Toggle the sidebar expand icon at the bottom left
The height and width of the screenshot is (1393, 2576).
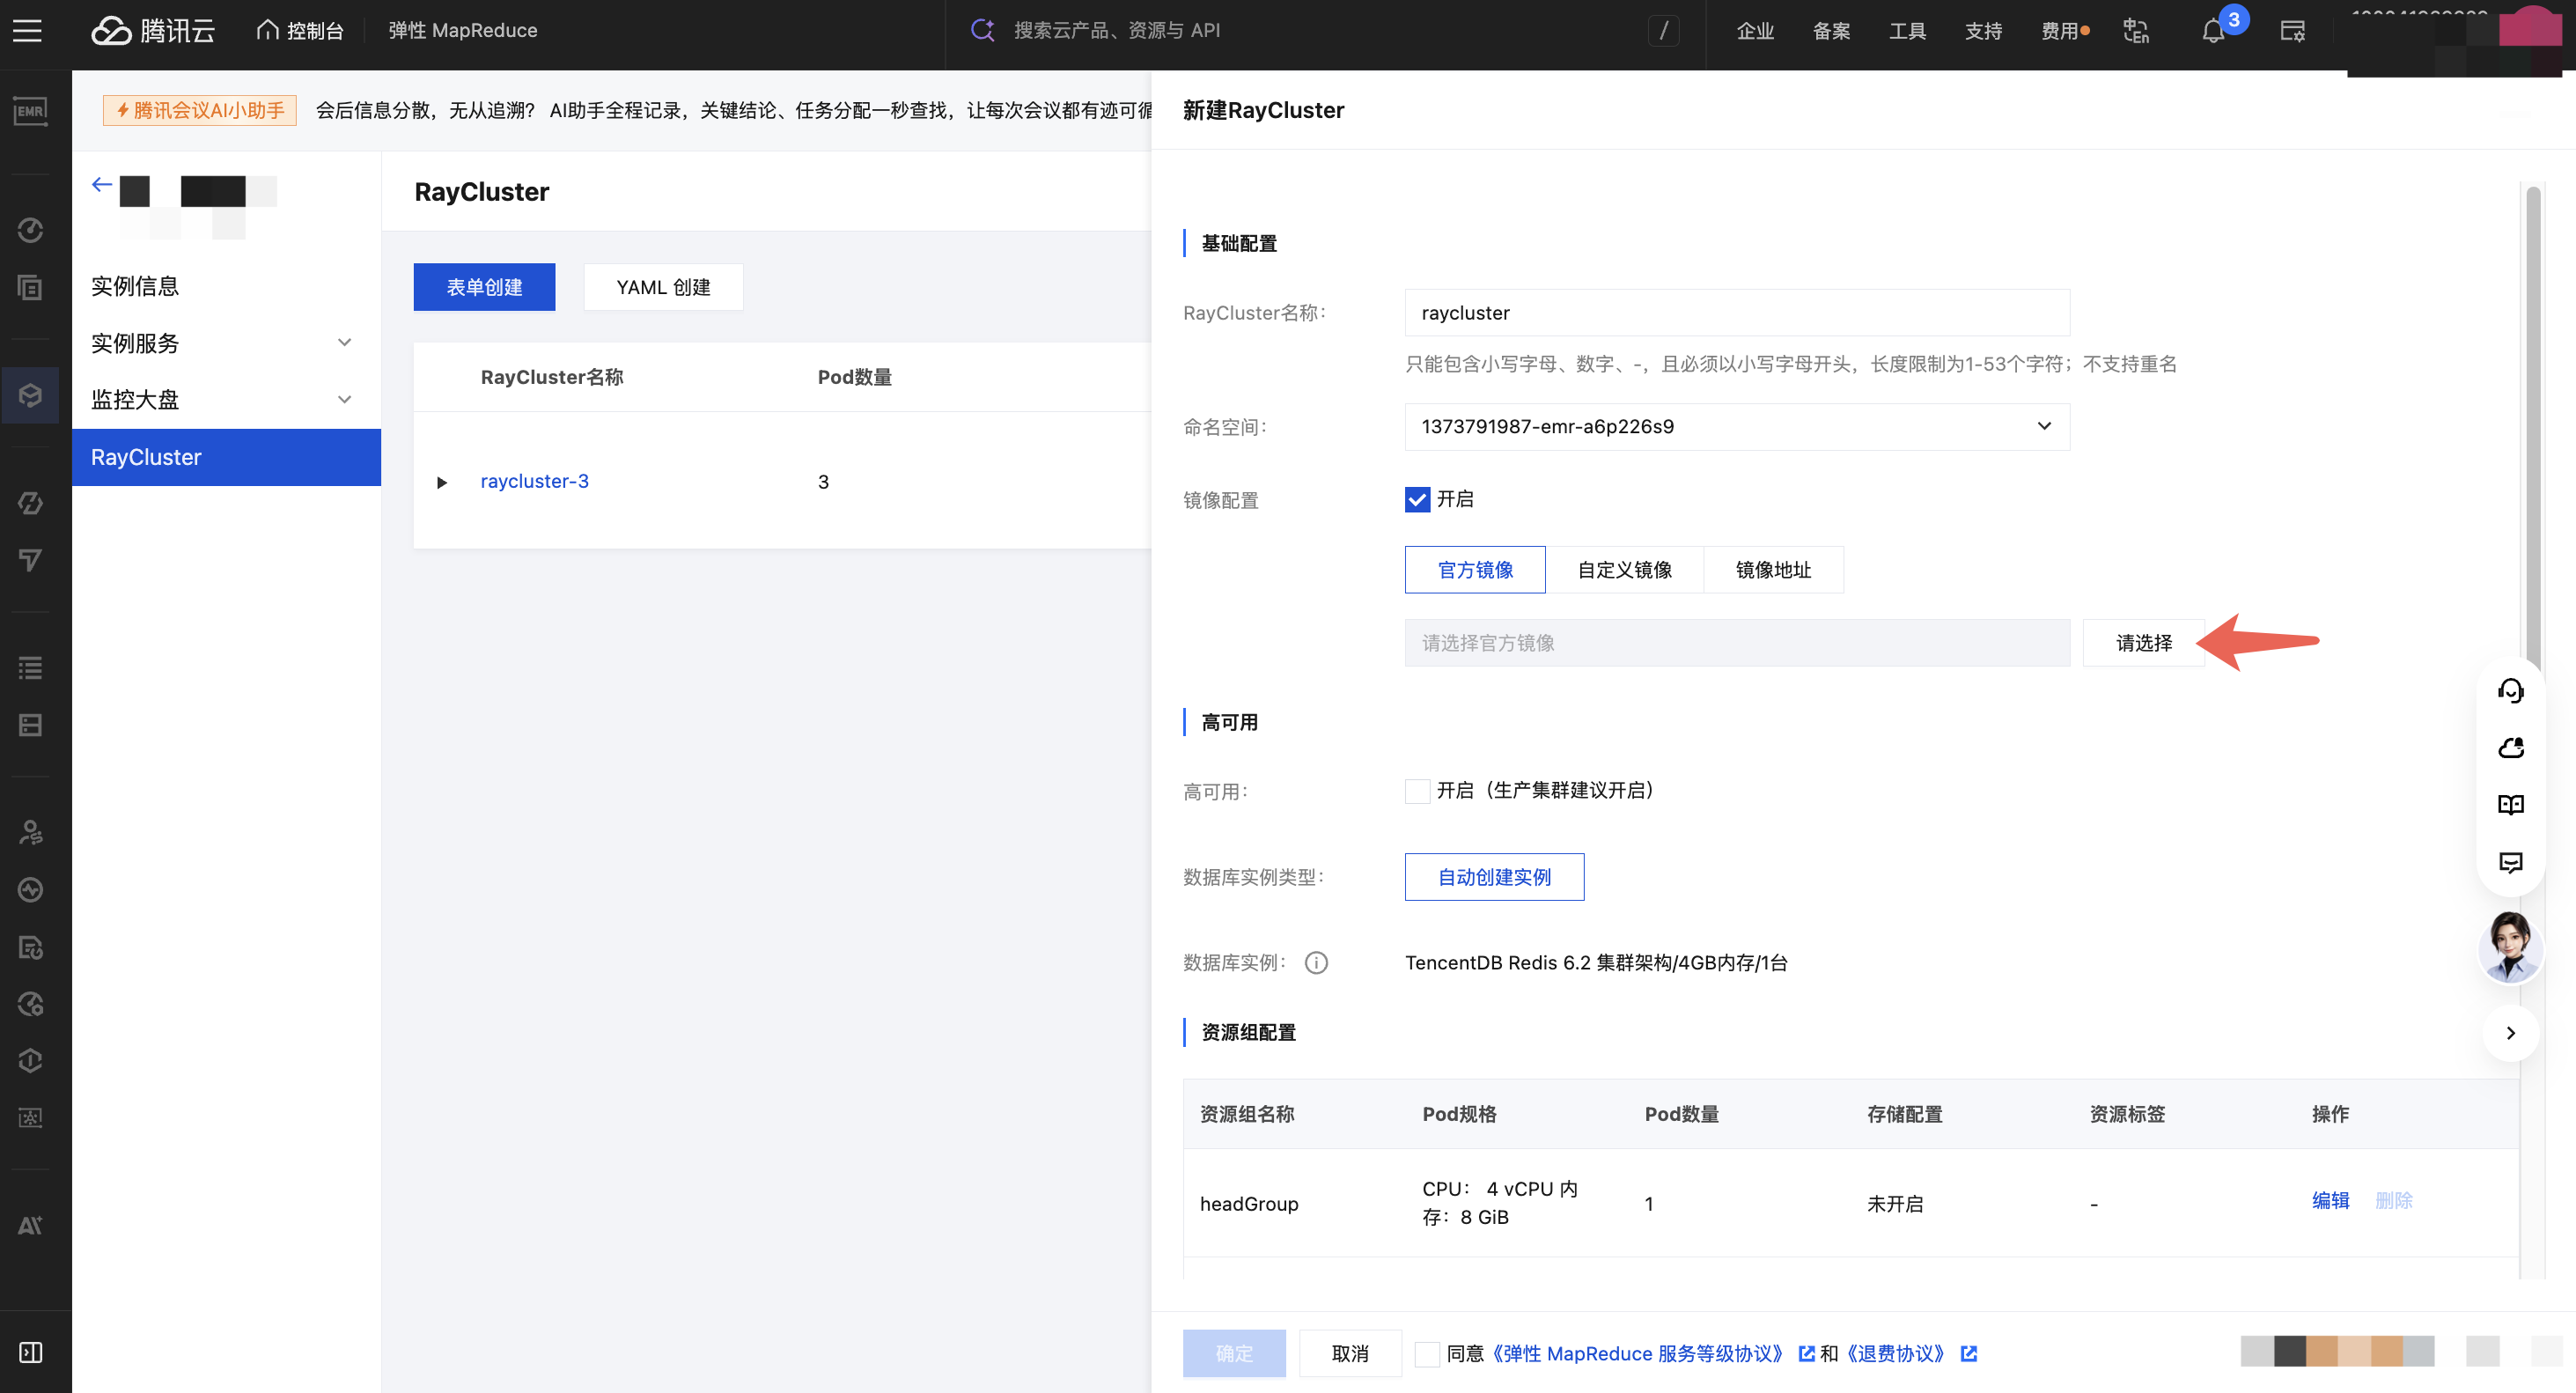pos(30,1353)
